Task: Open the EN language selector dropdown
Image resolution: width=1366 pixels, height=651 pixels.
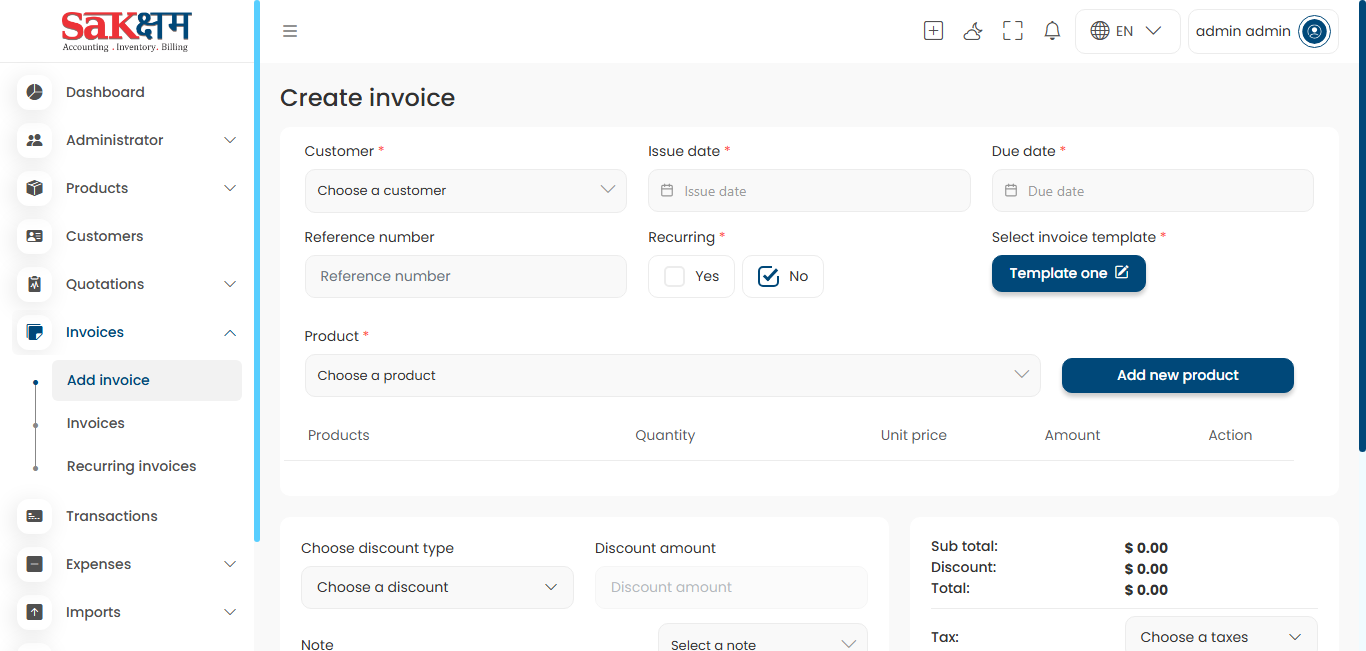Action: click(1127, 30)
